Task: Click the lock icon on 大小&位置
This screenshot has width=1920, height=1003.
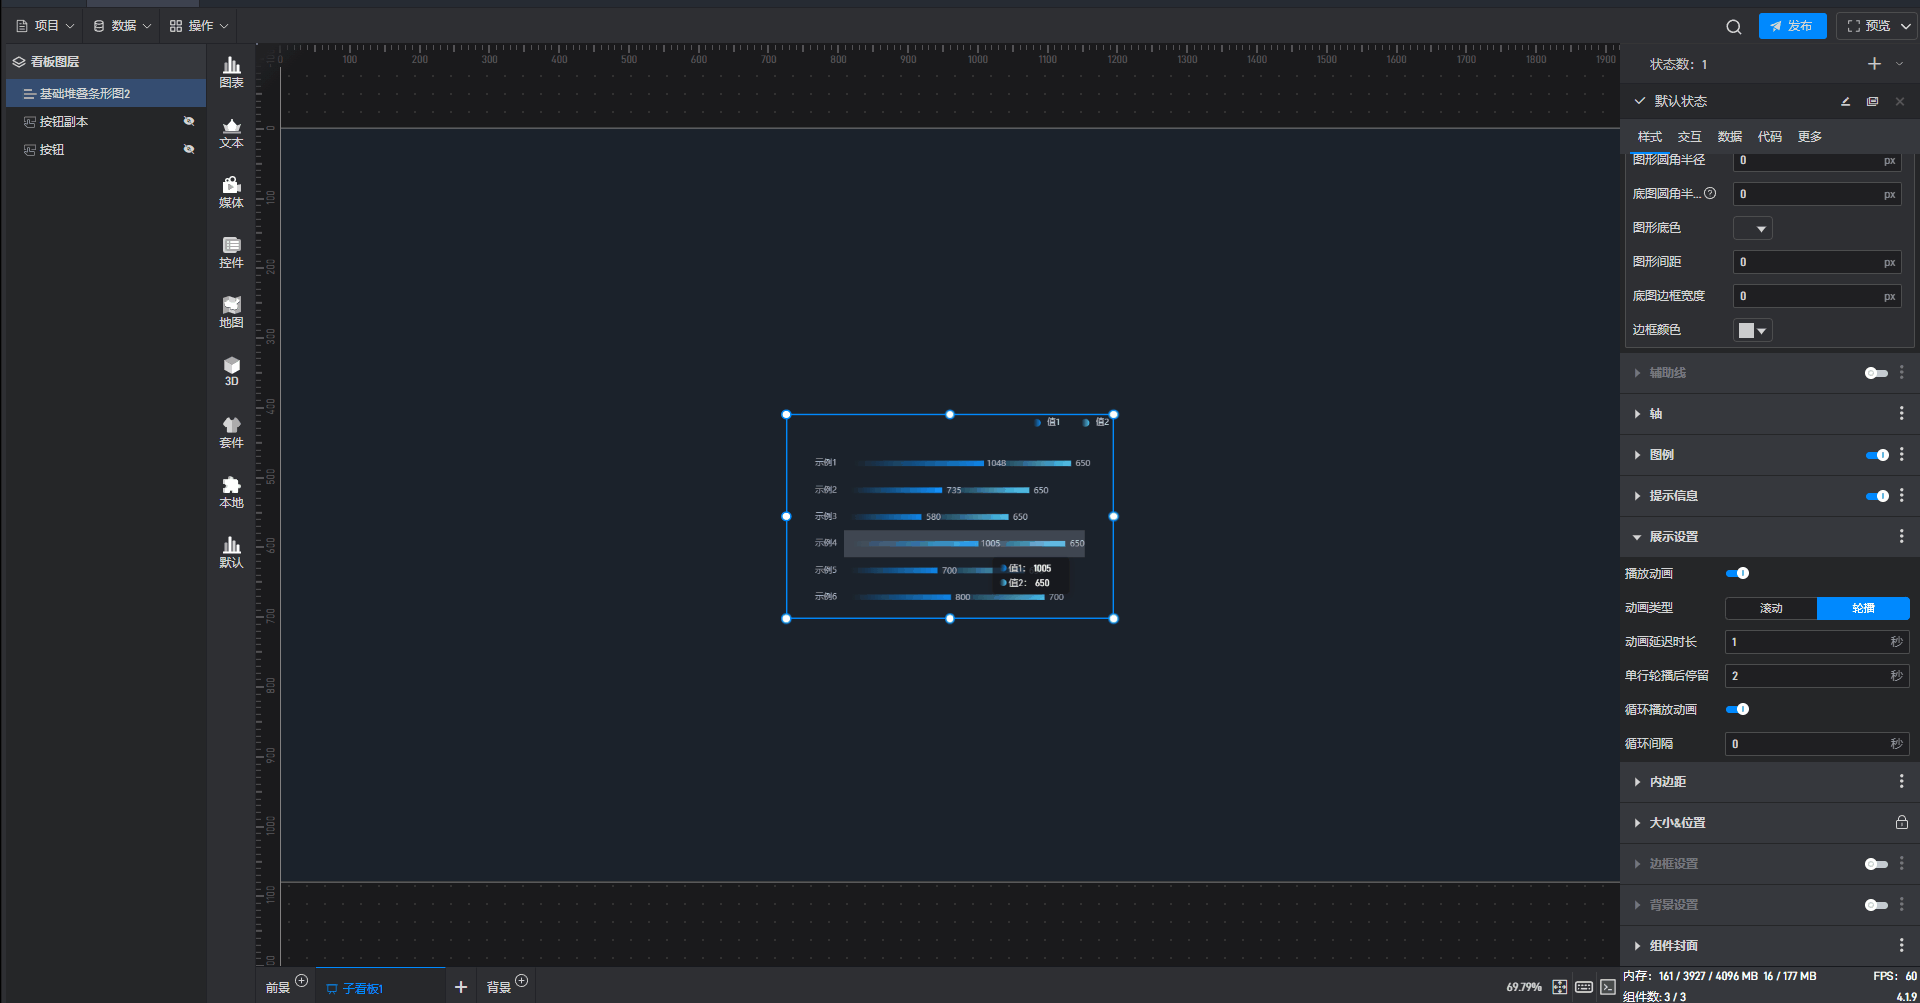Action: [x=1901, y=823]
